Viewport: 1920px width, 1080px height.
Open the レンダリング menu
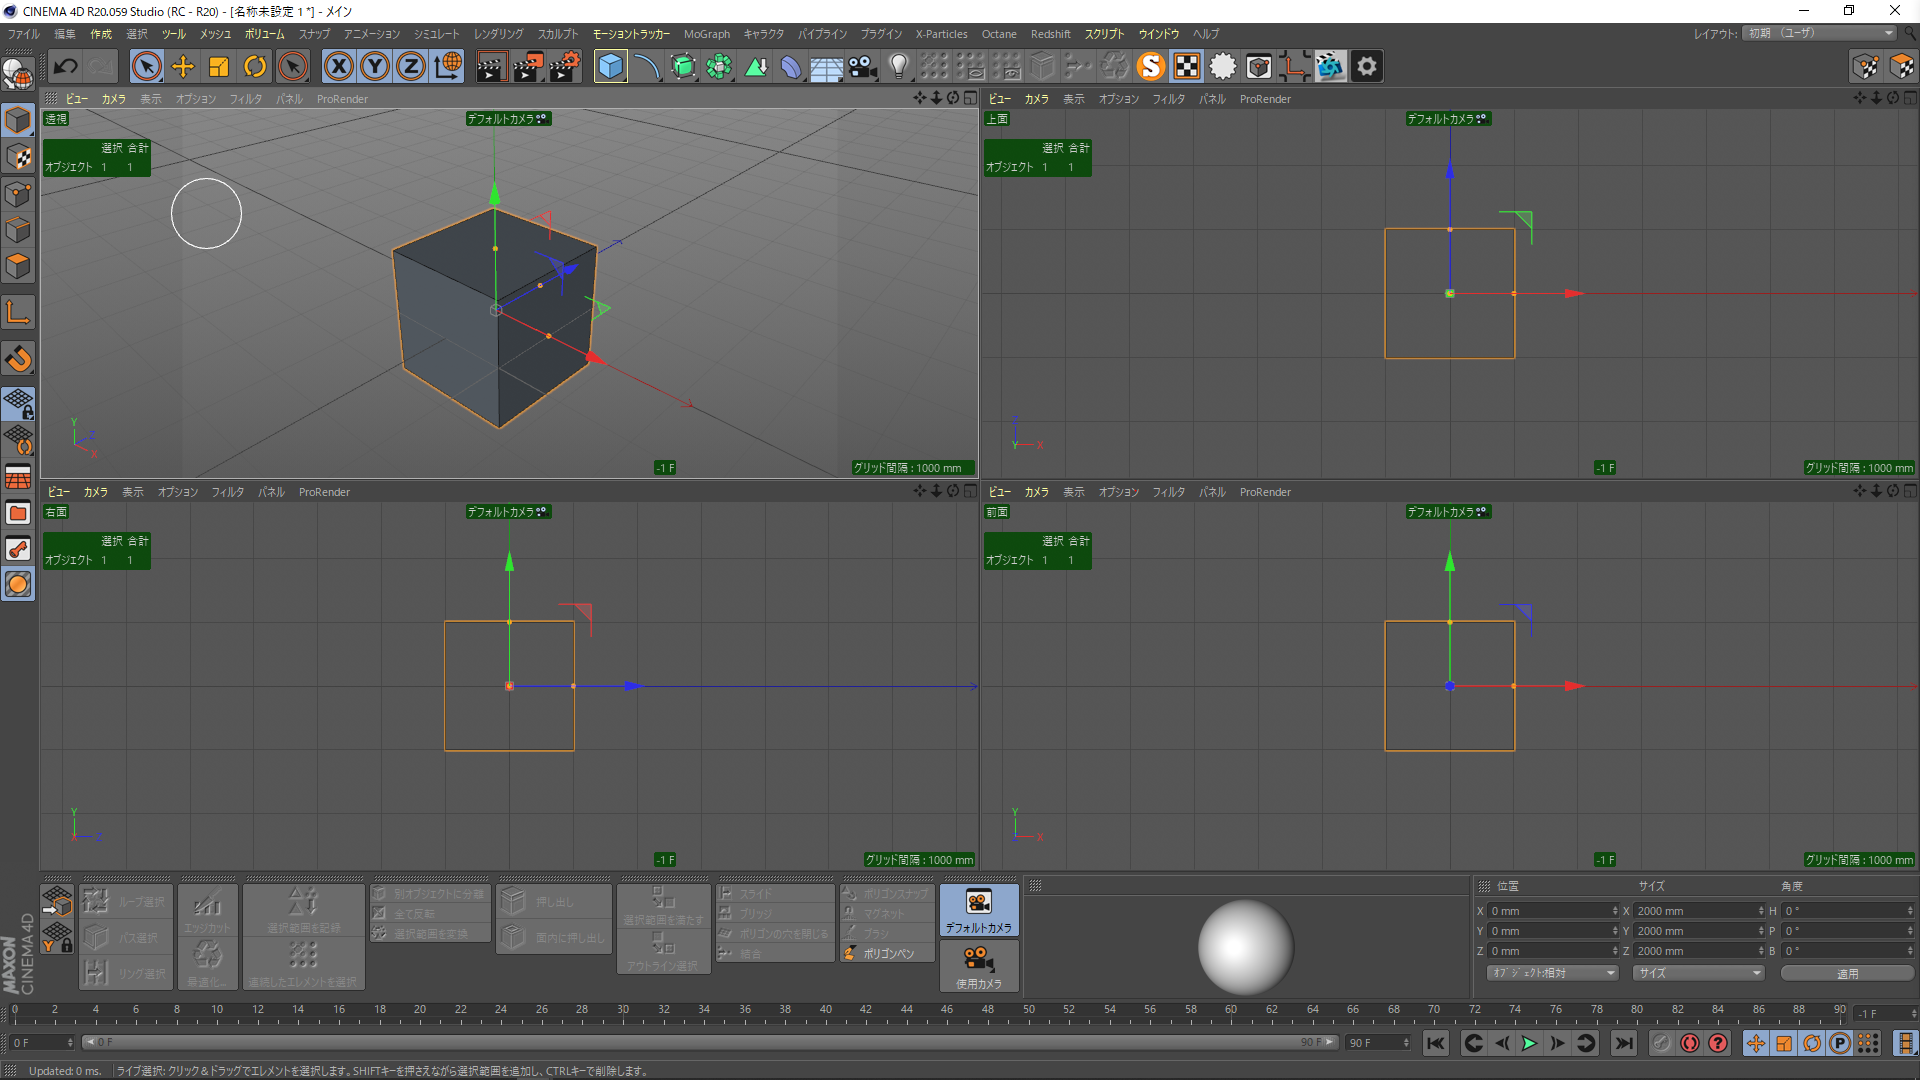498,34
